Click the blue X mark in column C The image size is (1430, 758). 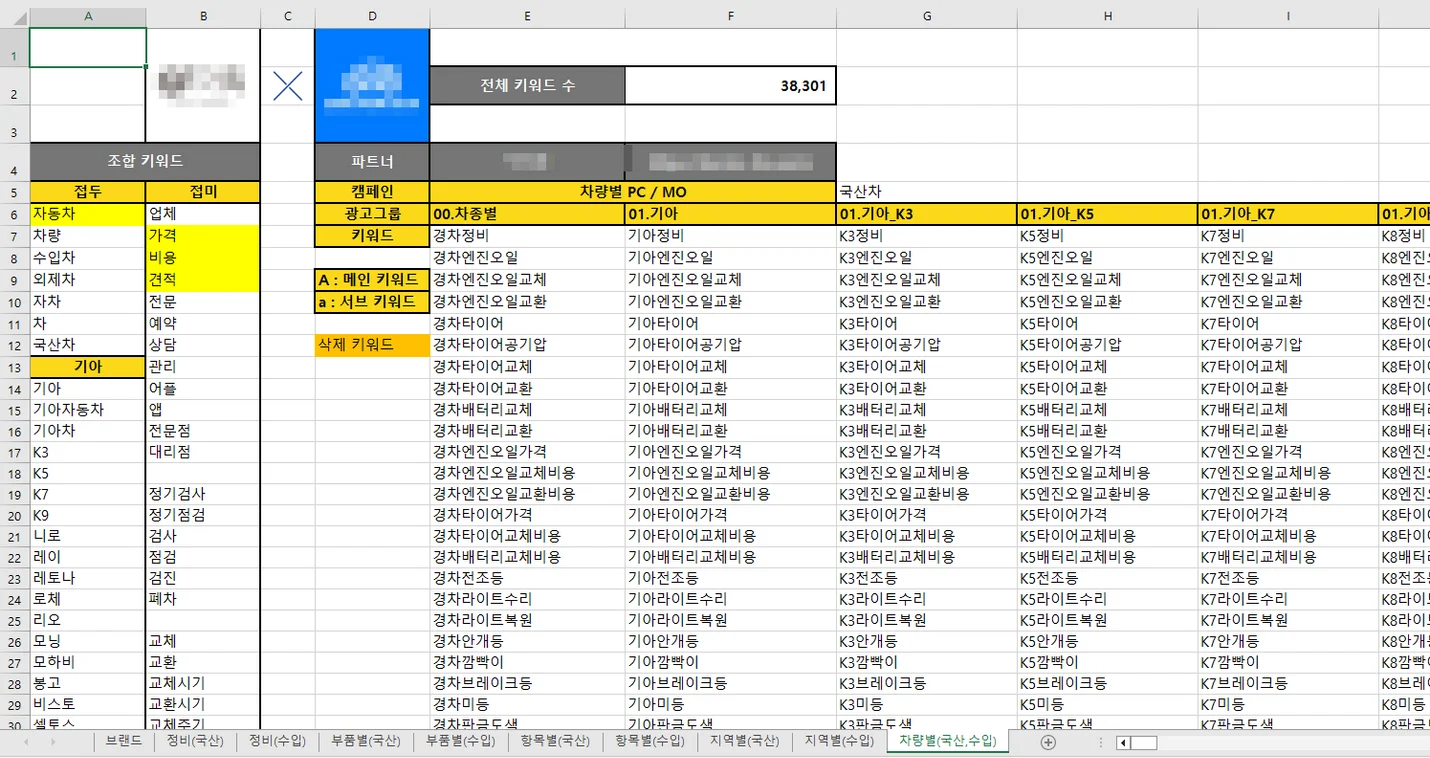288,86
